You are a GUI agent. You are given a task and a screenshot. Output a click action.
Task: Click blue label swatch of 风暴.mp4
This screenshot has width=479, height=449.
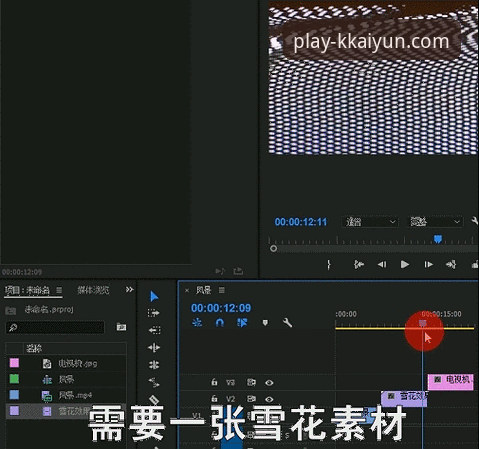(x=14, y=395)
